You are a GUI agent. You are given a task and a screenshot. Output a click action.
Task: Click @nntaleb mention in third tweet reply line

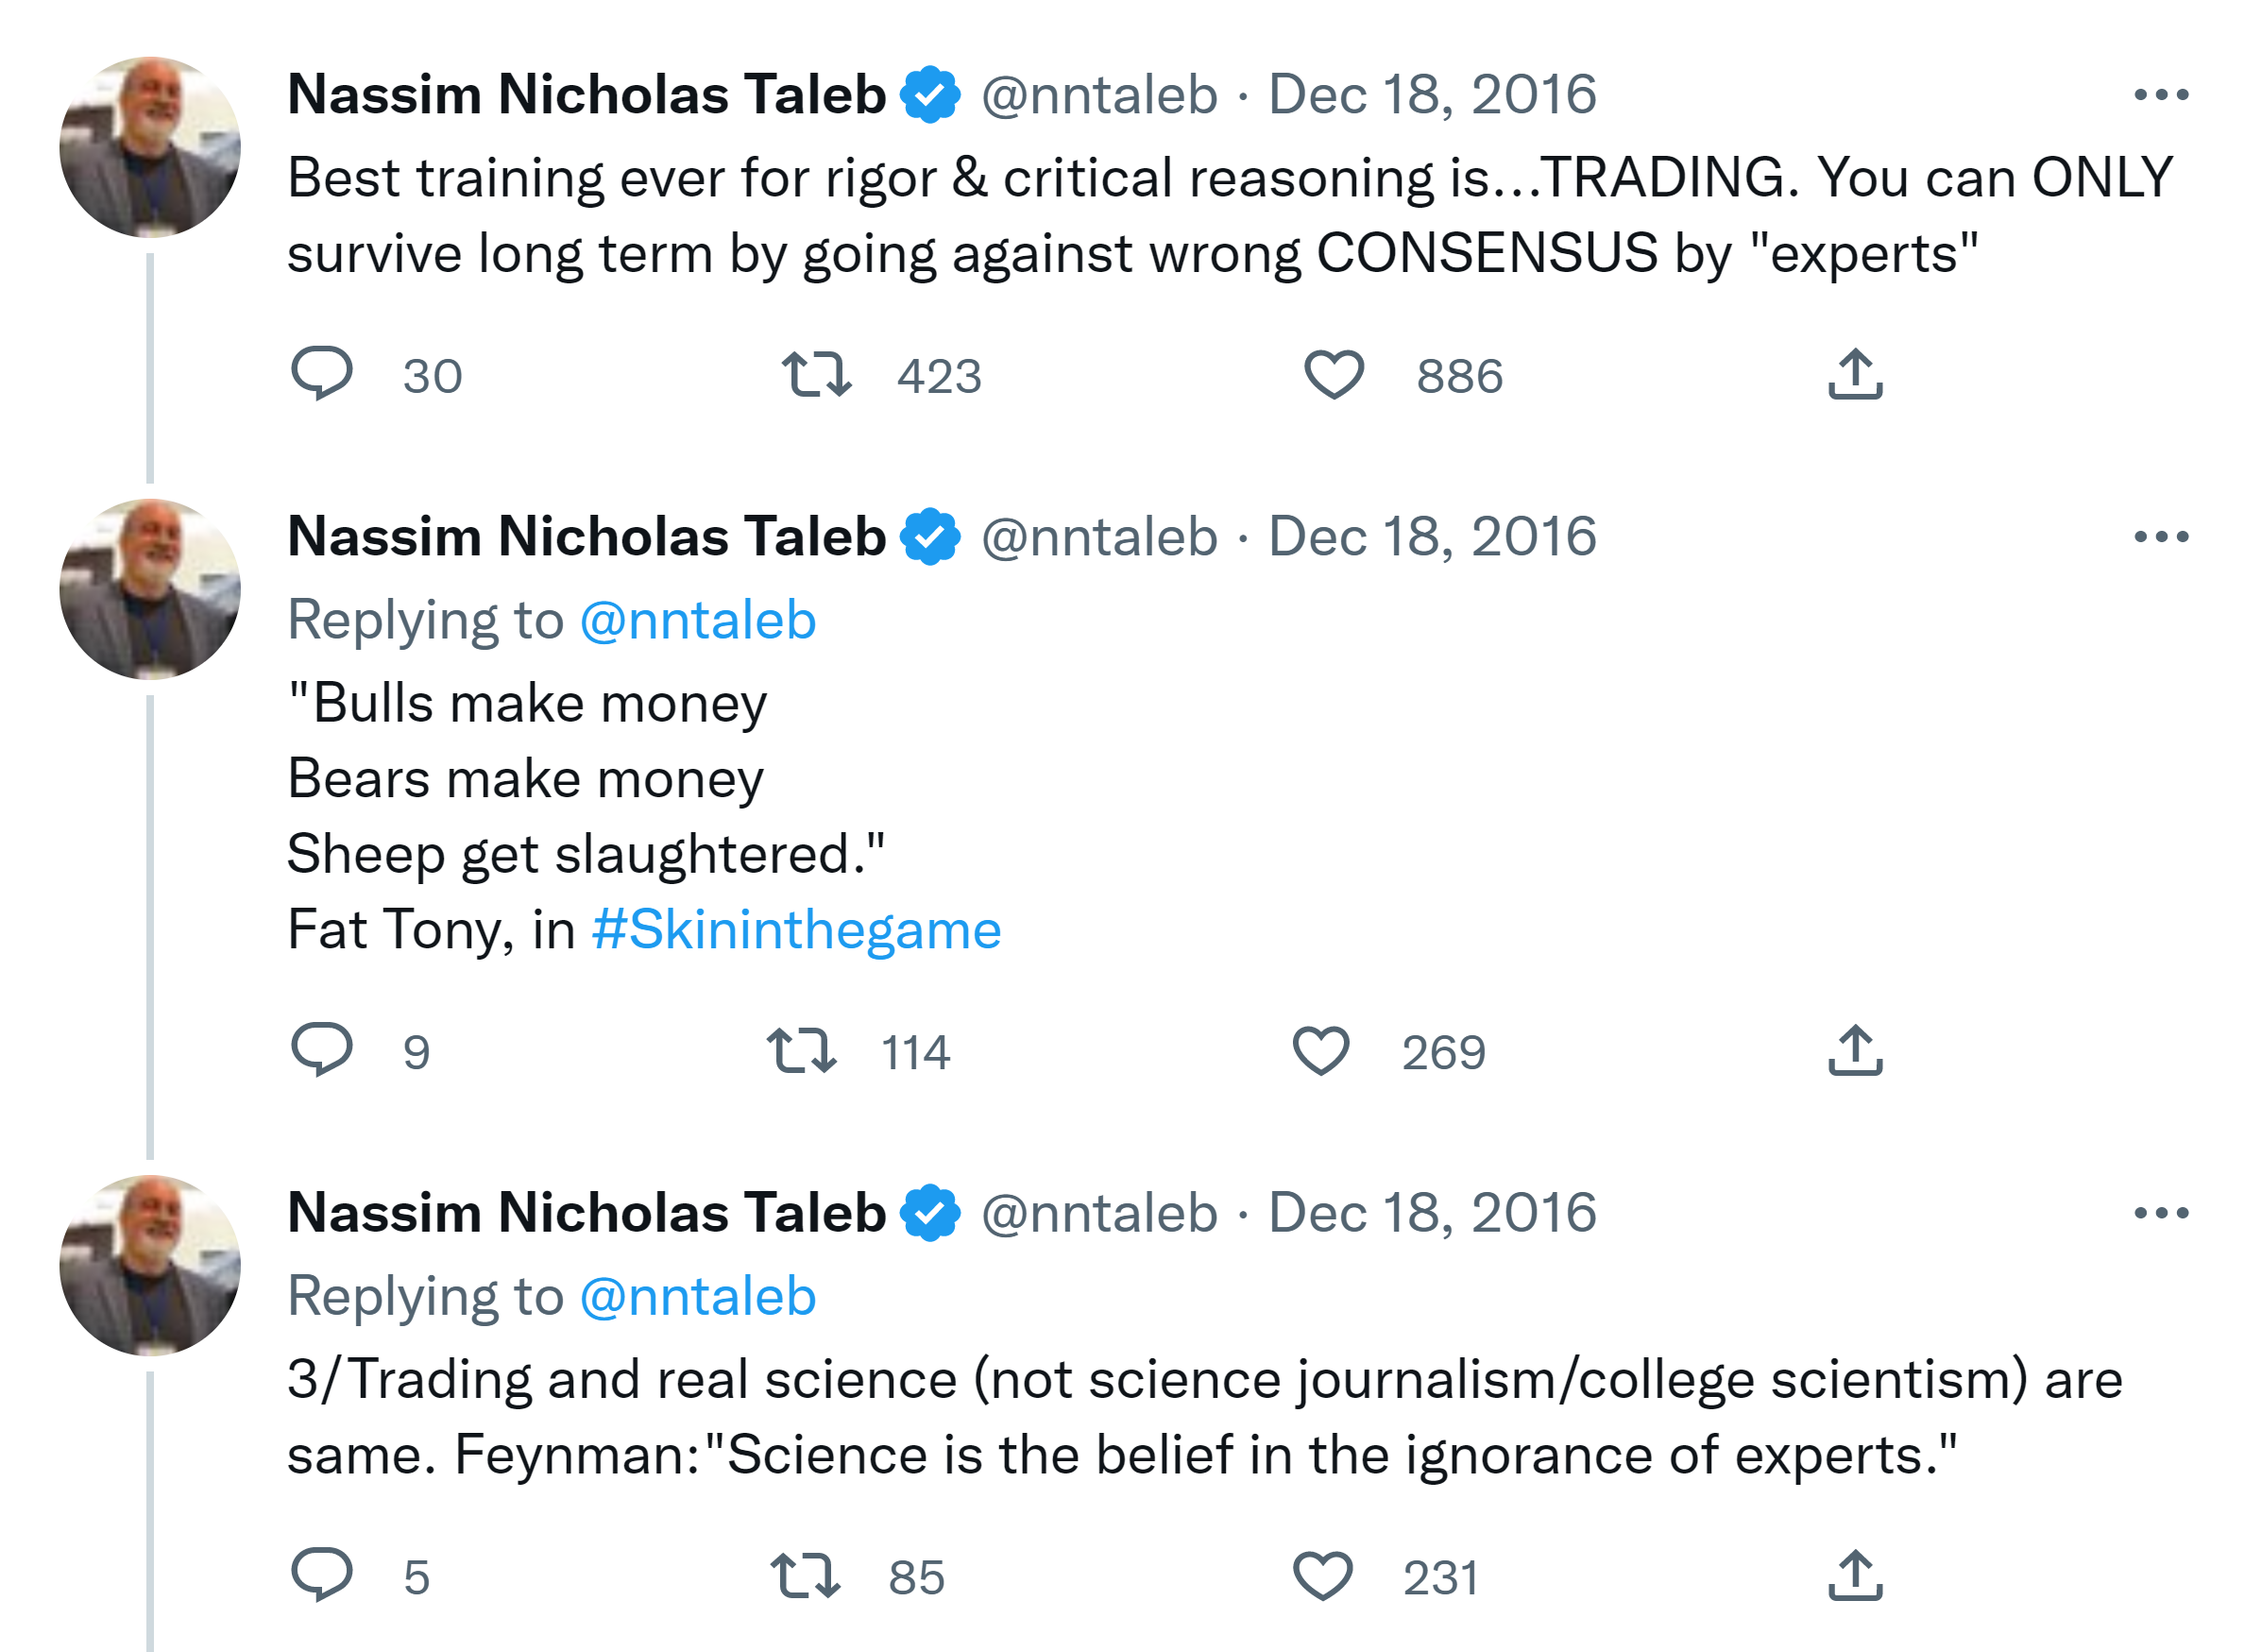coord(697,1296)
